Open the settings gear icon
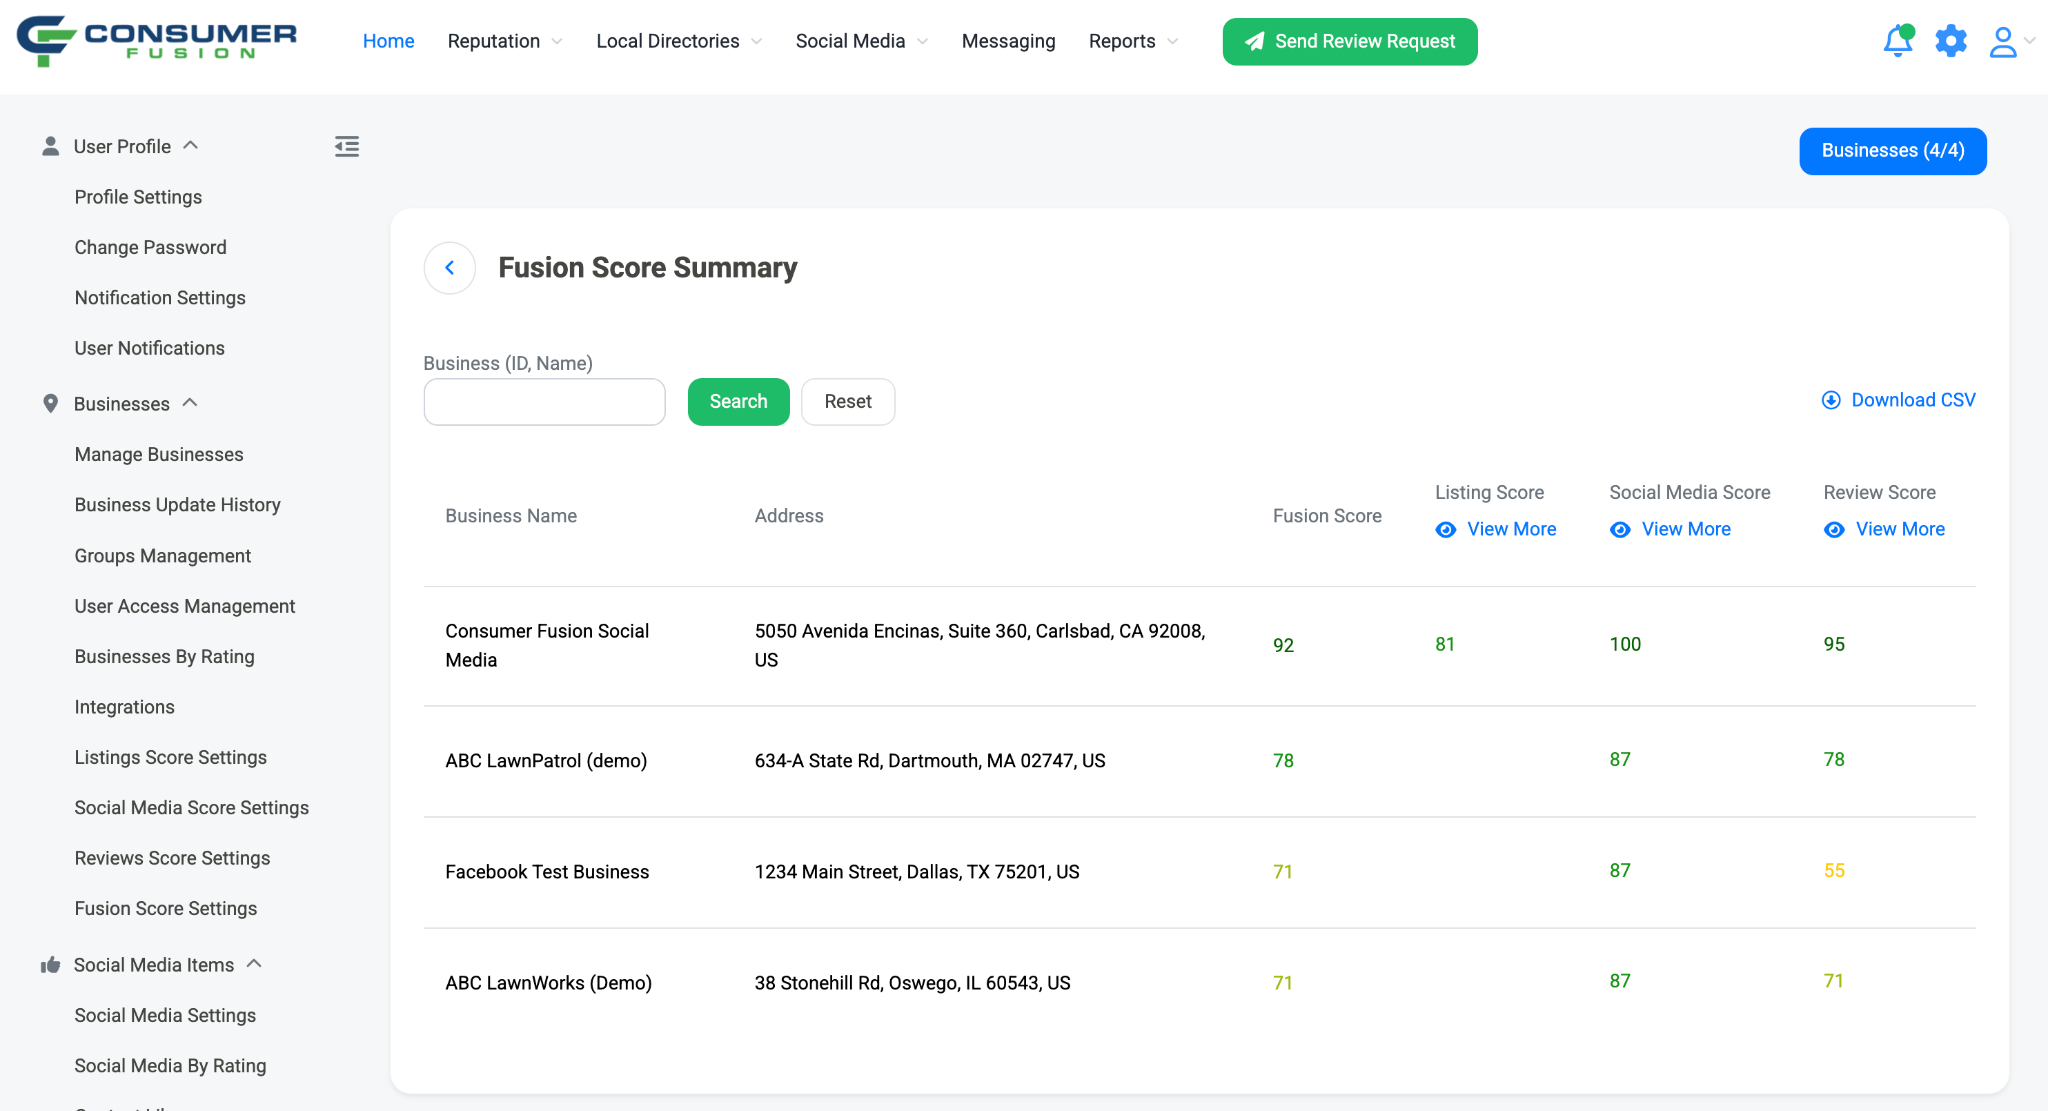Screen dimensions: 2048x1111 coord(1951,41)
